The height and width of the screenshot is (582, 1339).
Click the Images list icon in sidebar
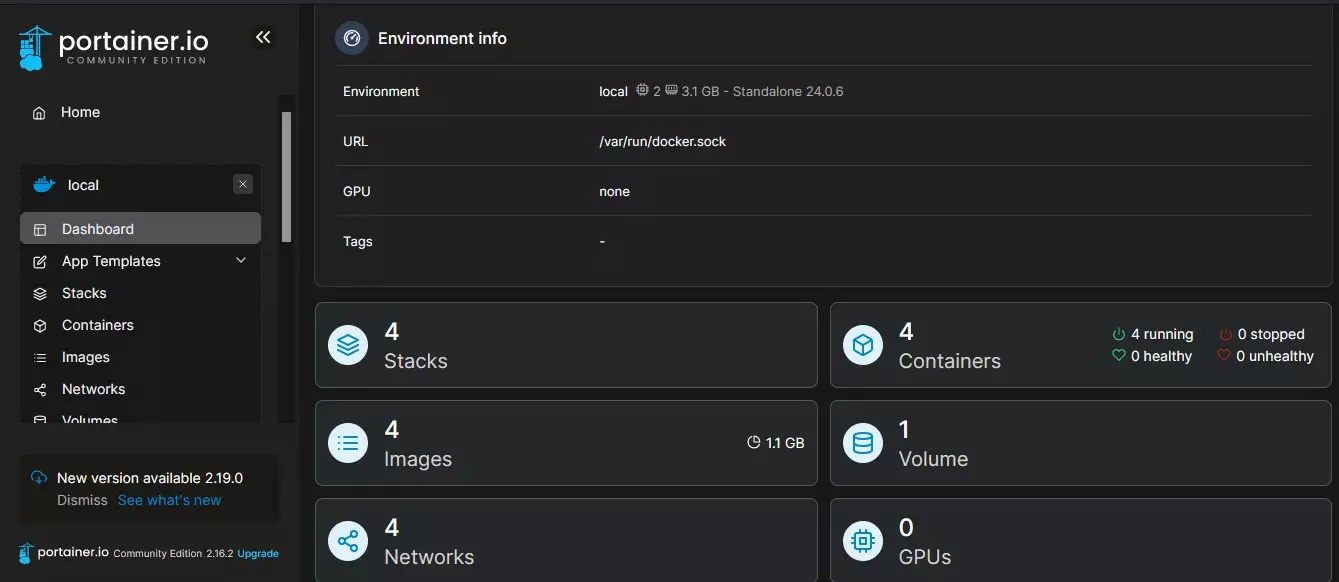[40, 358]
